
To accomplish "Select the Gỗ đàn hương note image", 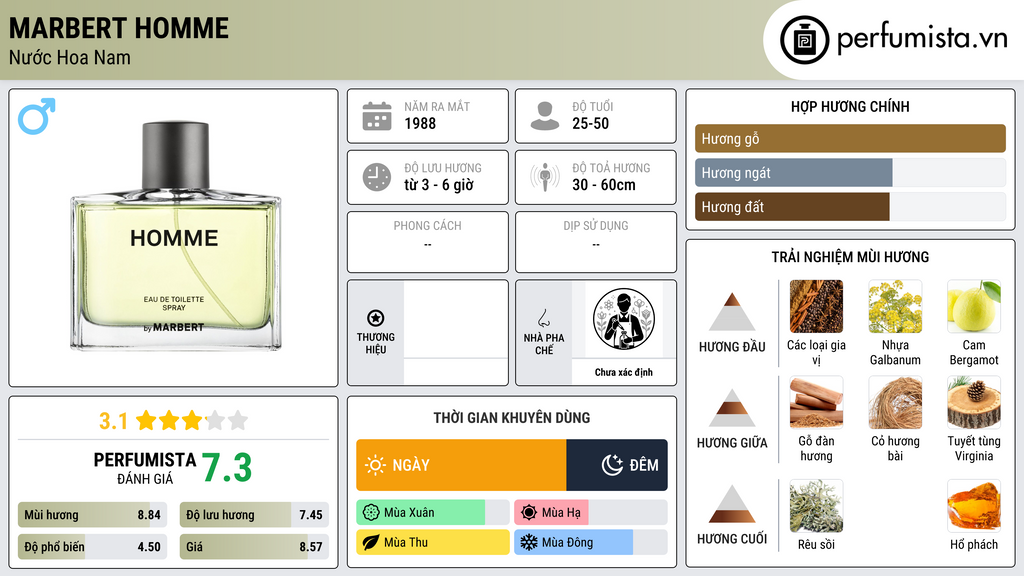I will coord(816,402).
